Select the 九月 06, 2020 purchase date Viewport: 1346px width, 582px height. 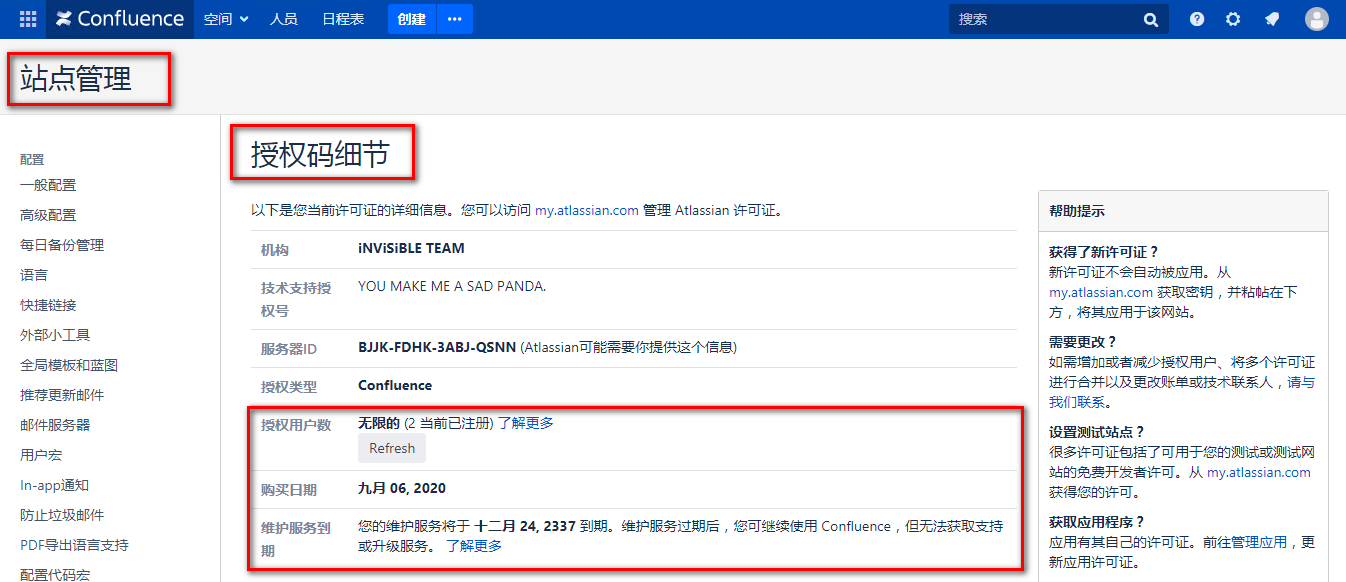coord(402,489)
